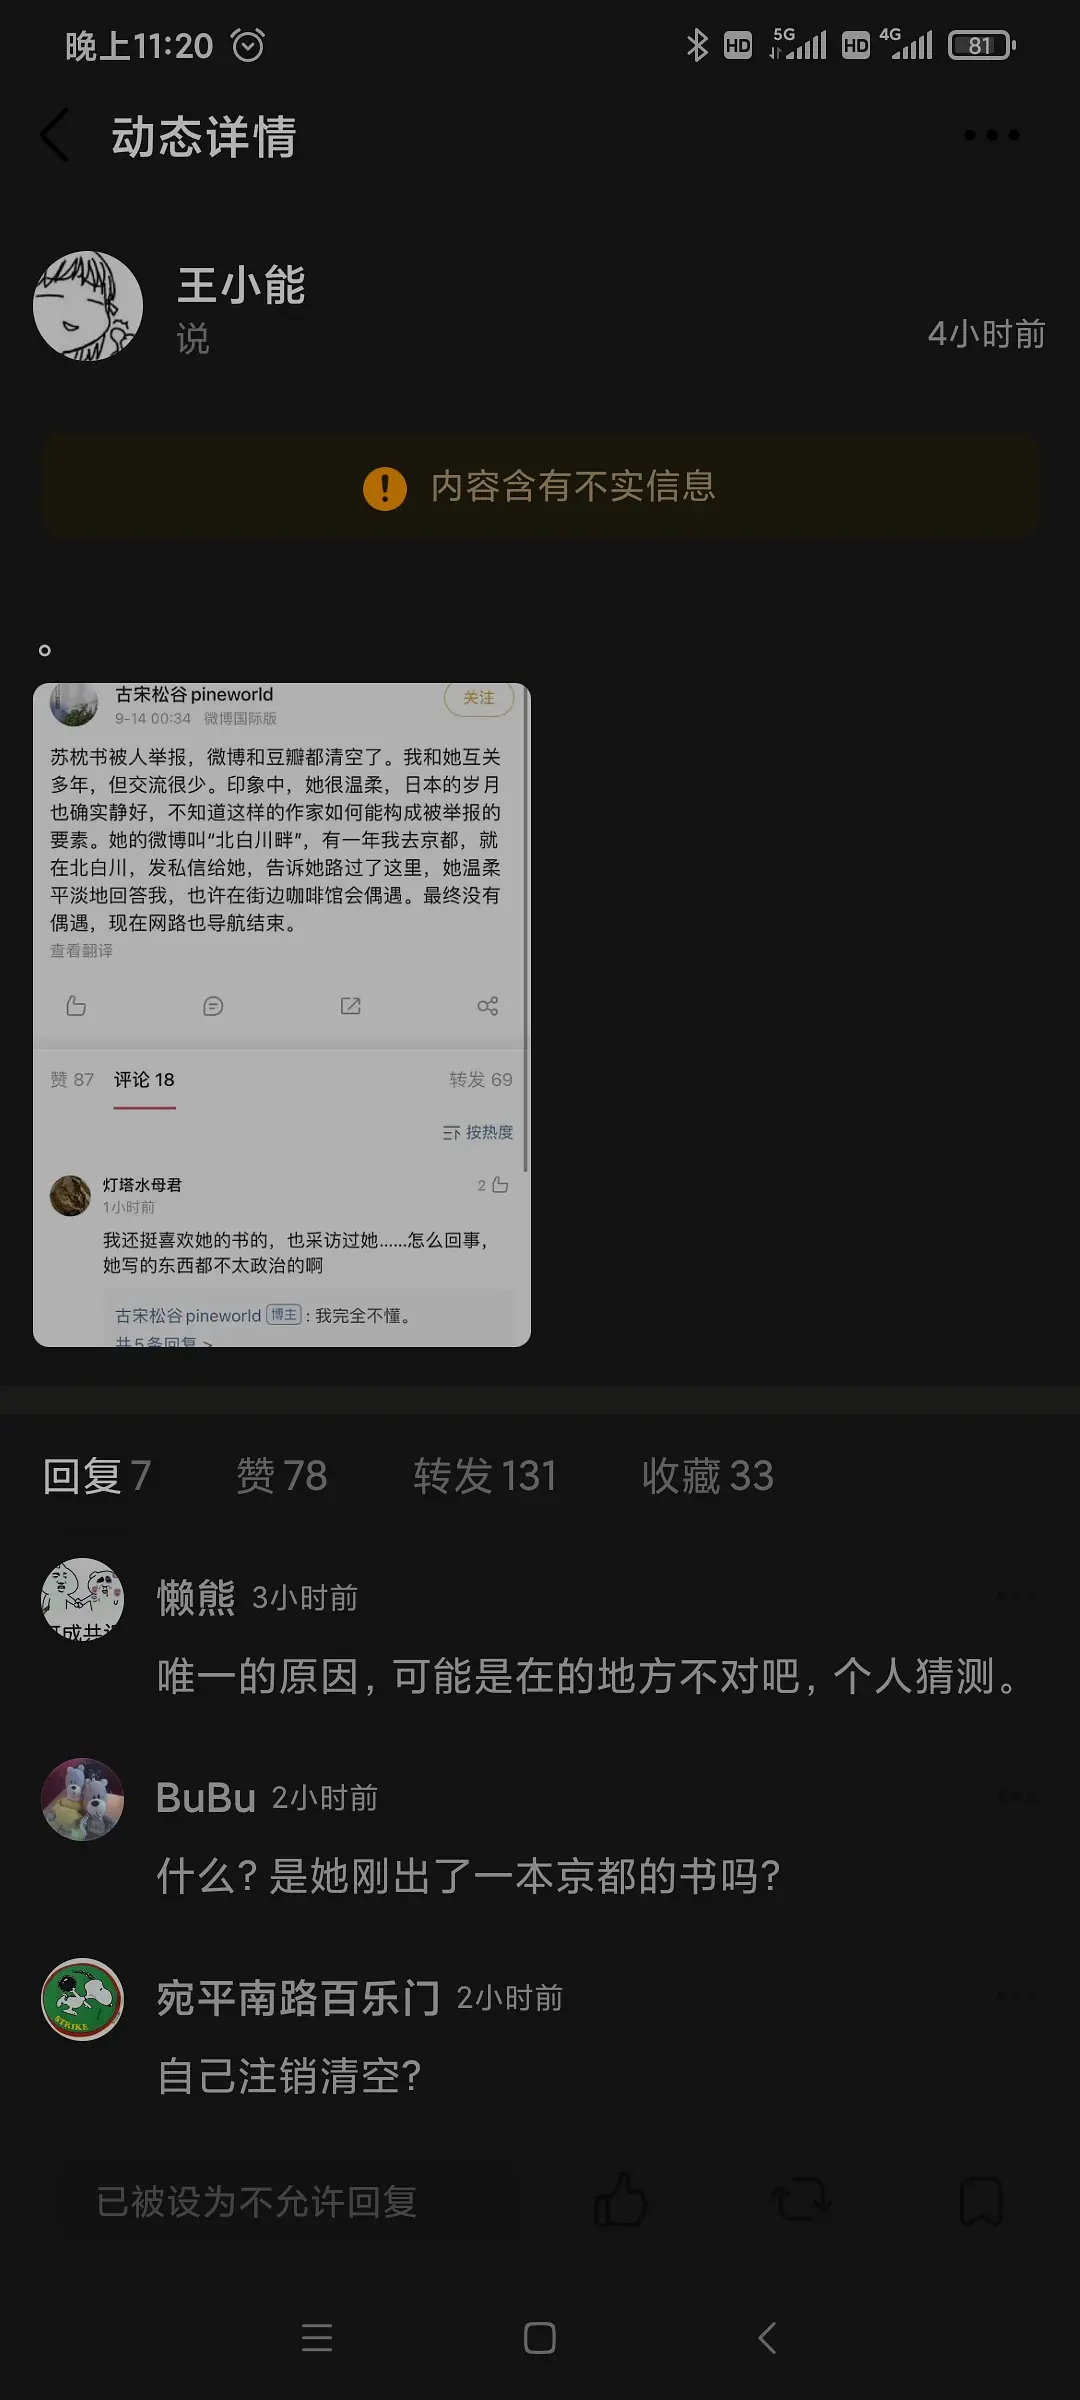The image size is (1080, 2400).
Task: View BuBu's avatar profile
Action: pyautogui.click(x=83, y=1799)
